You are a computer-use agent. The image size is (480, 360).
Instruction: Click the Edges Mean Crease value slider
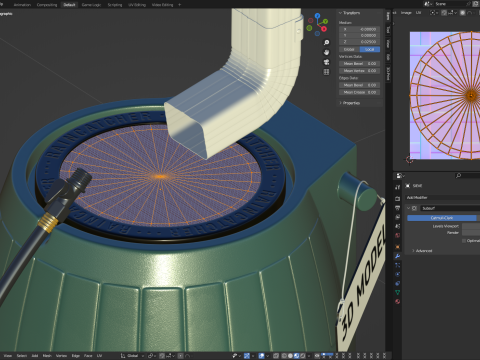360,92
